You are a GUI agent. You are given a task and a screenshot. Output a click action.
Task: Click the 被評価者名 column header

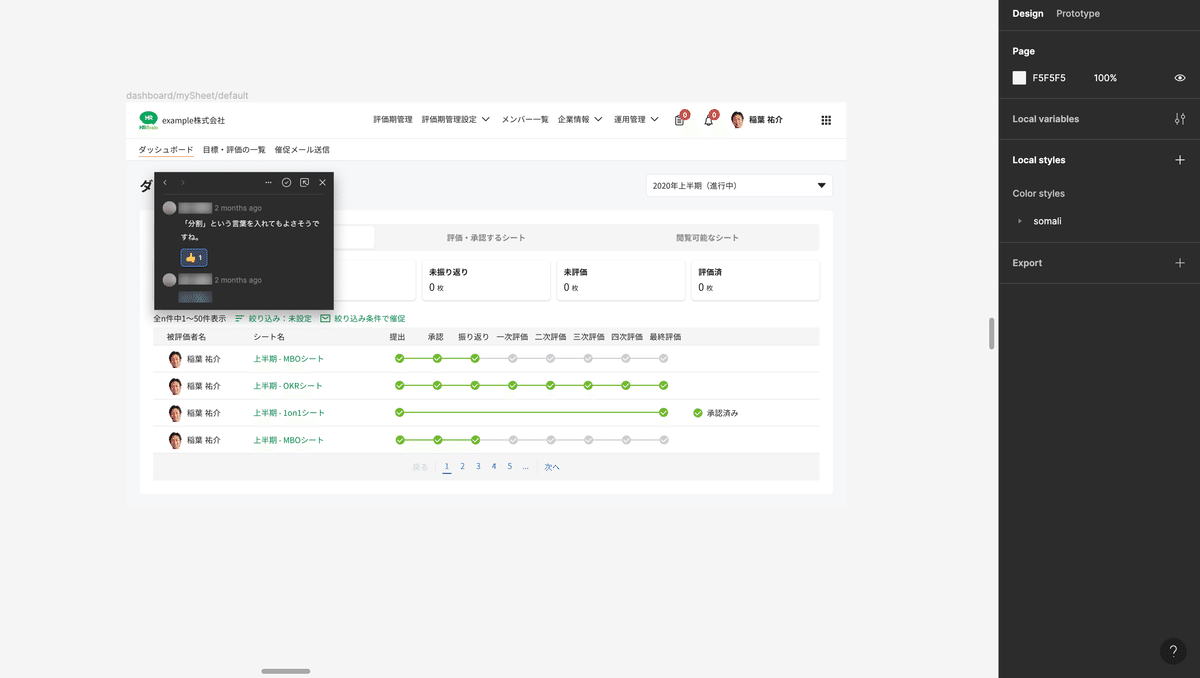(186, 337)
